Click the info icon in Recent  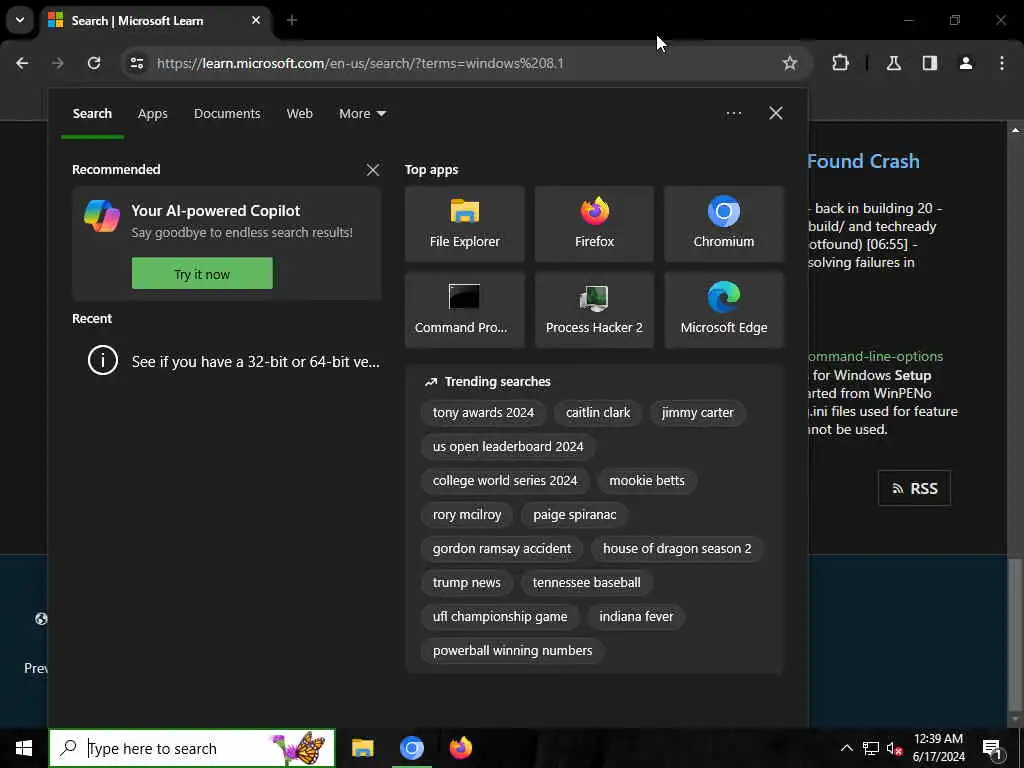click(103, 360)
